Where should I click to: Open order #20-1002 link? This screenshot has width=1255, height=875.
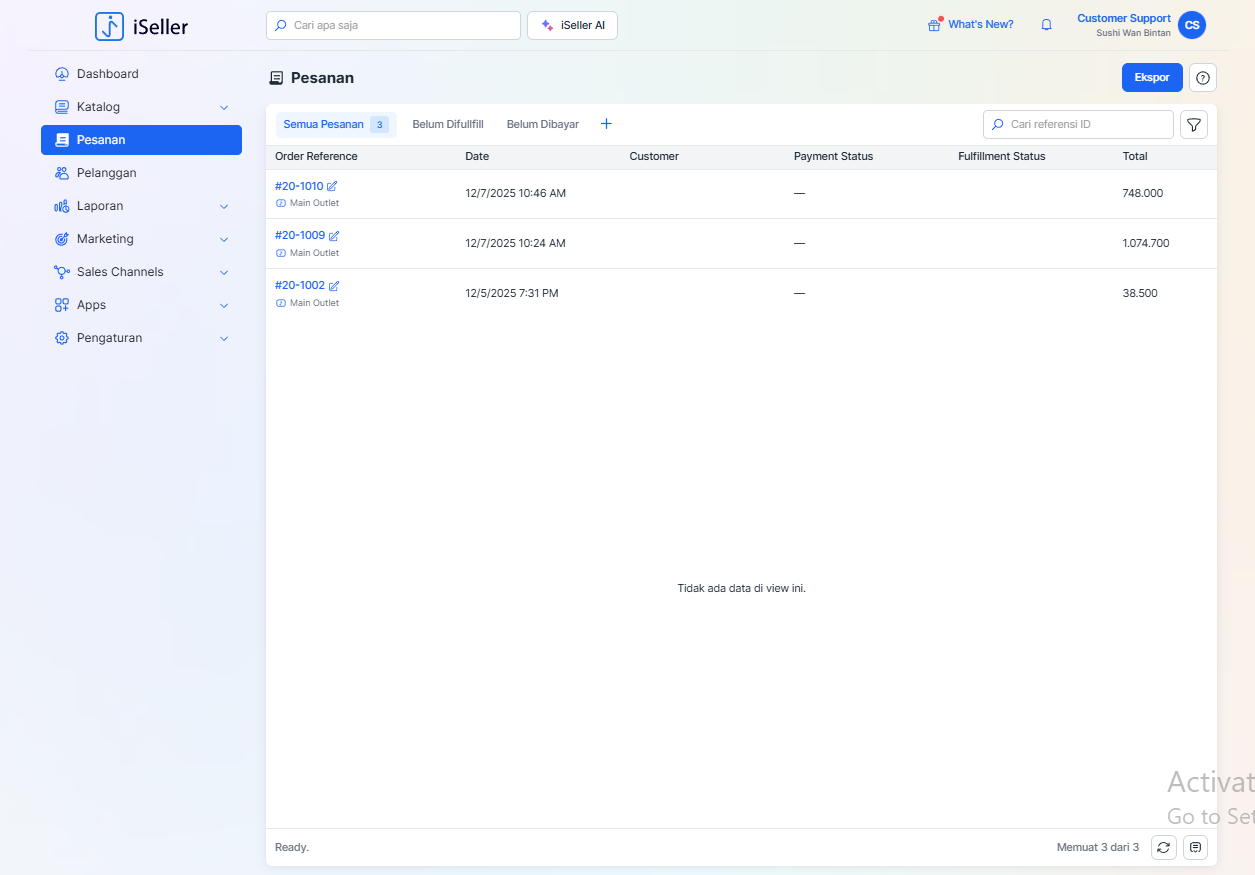(x=299, y=285)
